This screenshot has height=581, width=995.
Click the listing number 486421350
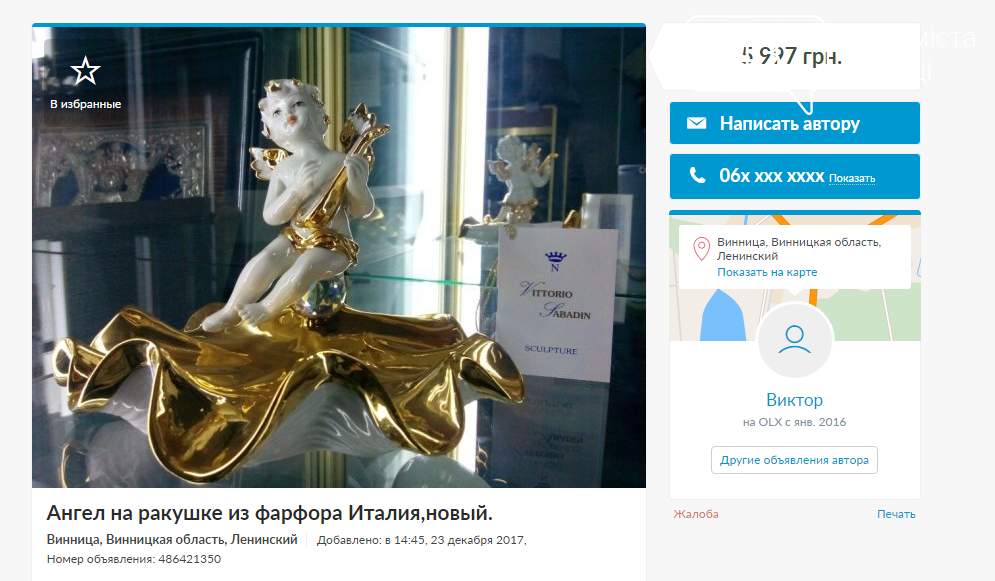pyautogui.click(x=189, y=559)
